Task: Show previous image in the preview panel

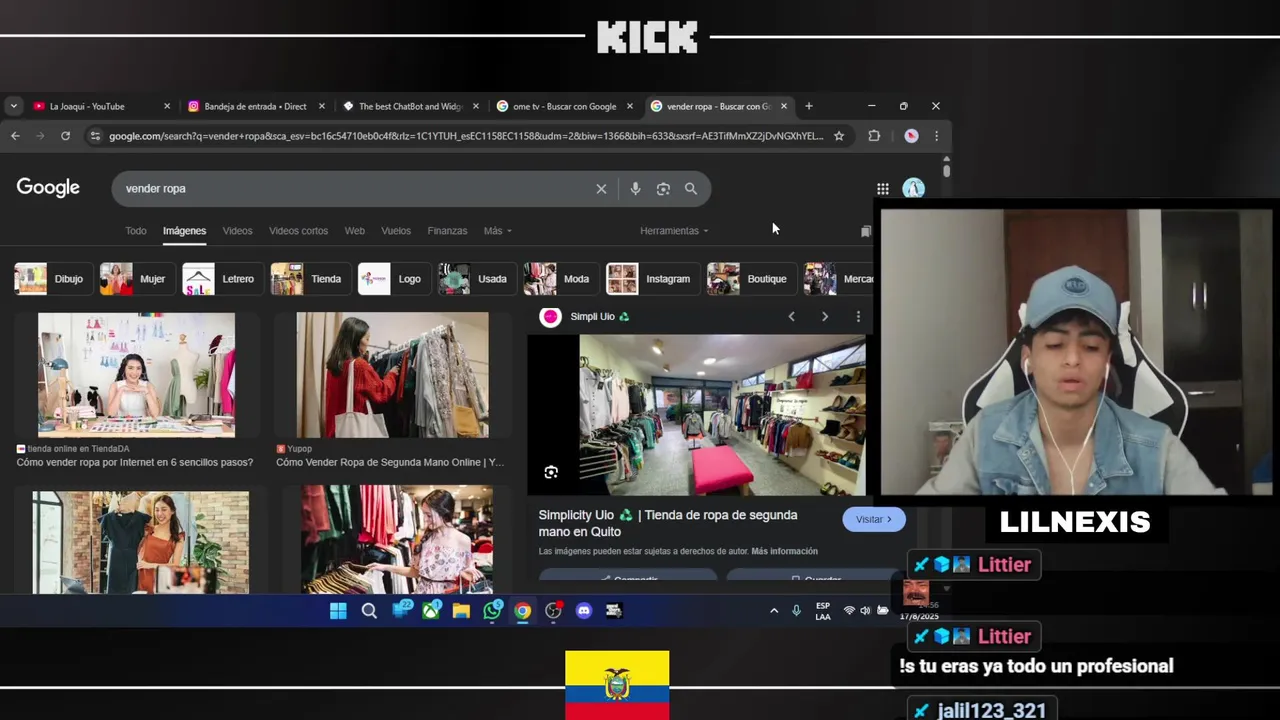Action: click(x=791, y=317)
